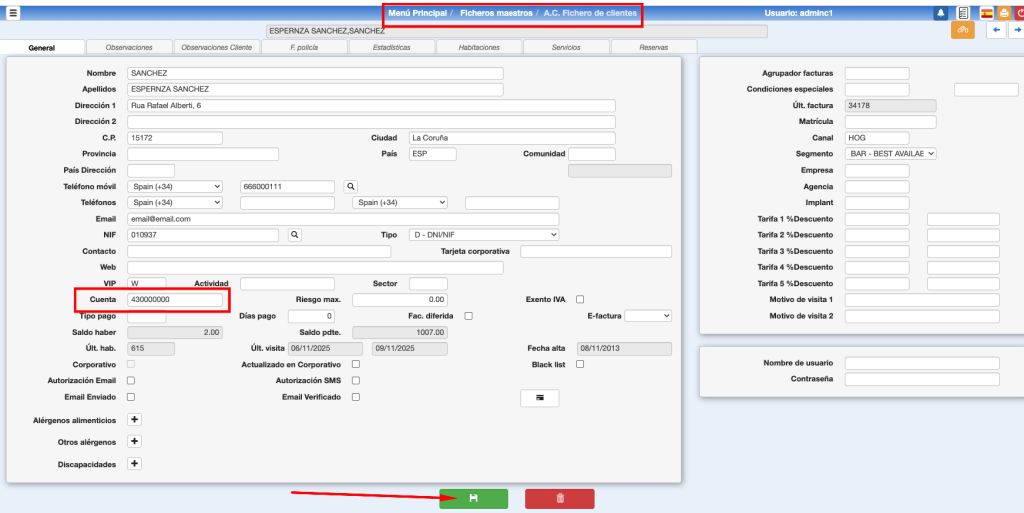The width and height of the screenshot is (1024, 513).
Task: Enable the Exento IVA checkbox
Action: pos(580,299)
